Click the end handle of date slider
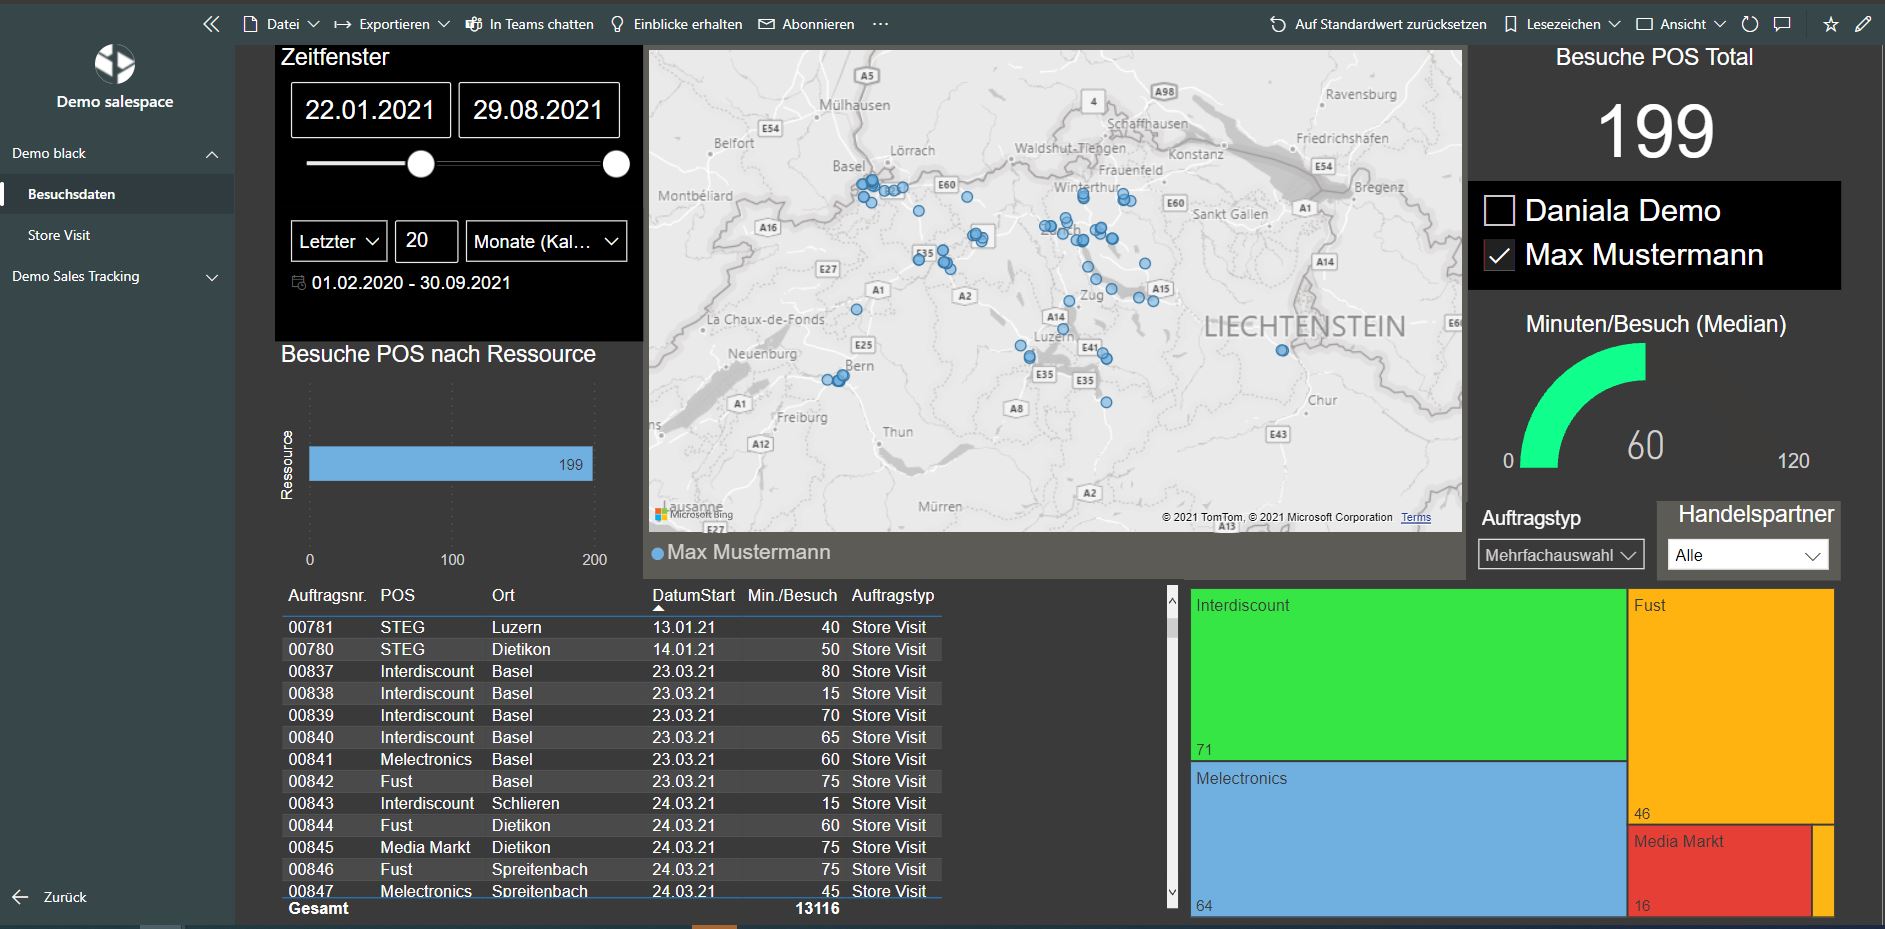The height and width of the screenshot is (929, 1885). (616, 164)
